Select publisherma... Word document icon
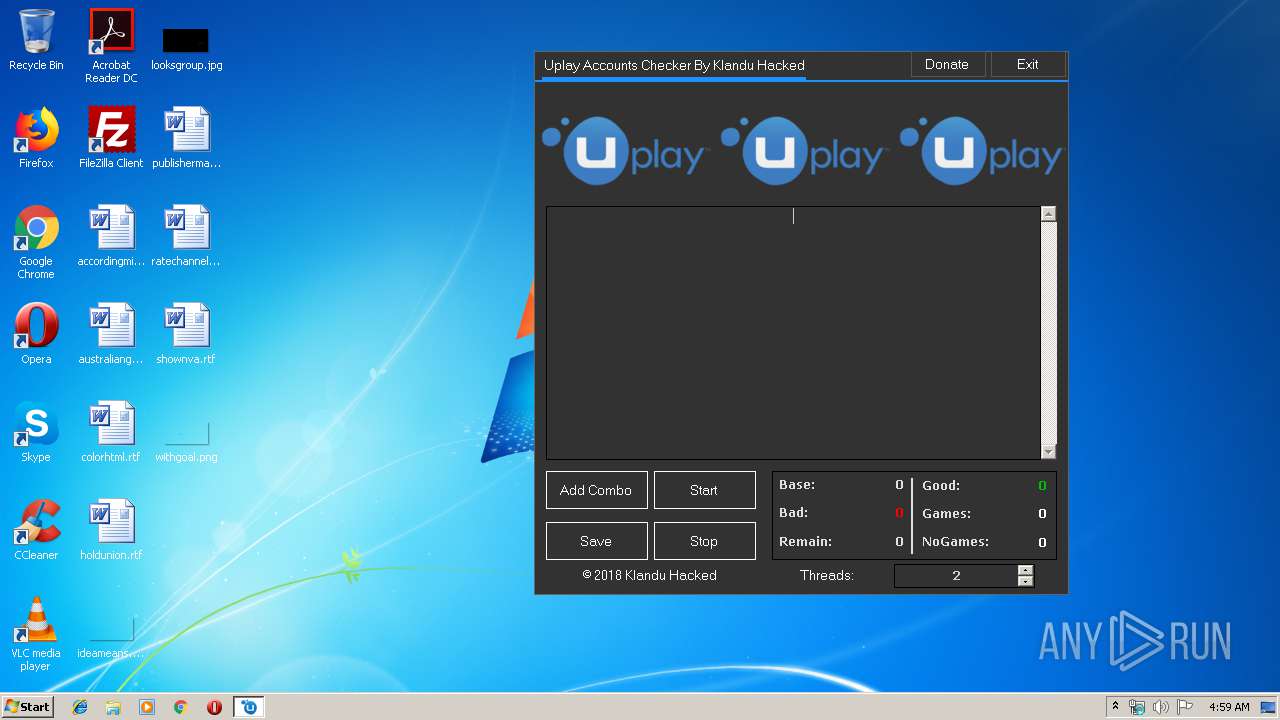Viewport: 1280px width, 720px height. [186, 138]
